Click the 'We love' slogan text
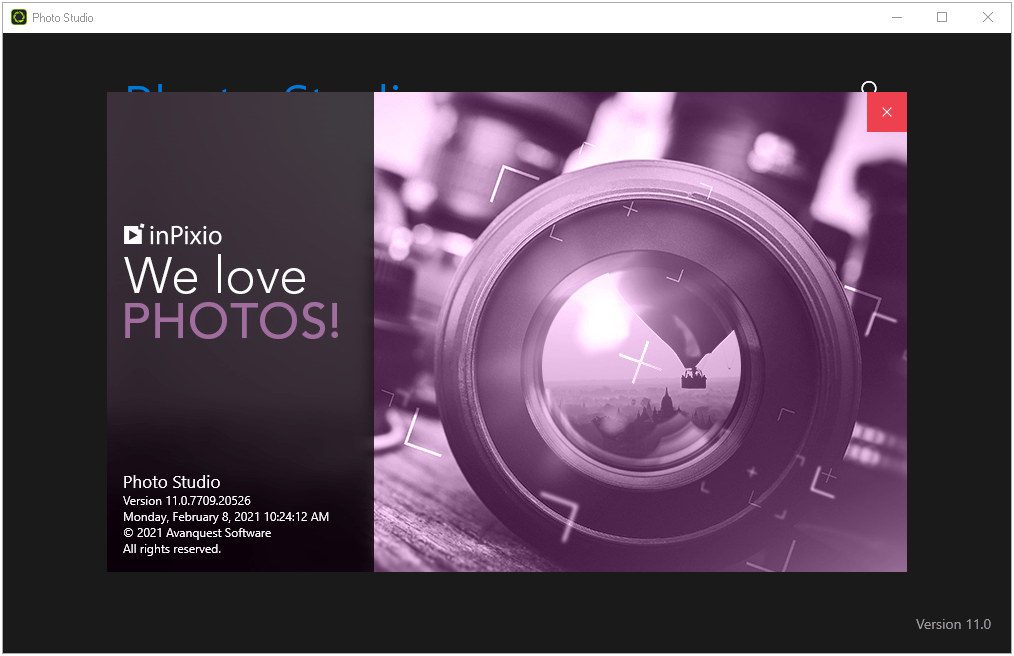Viewport: 1014px width, 656px height. (215, 275)
